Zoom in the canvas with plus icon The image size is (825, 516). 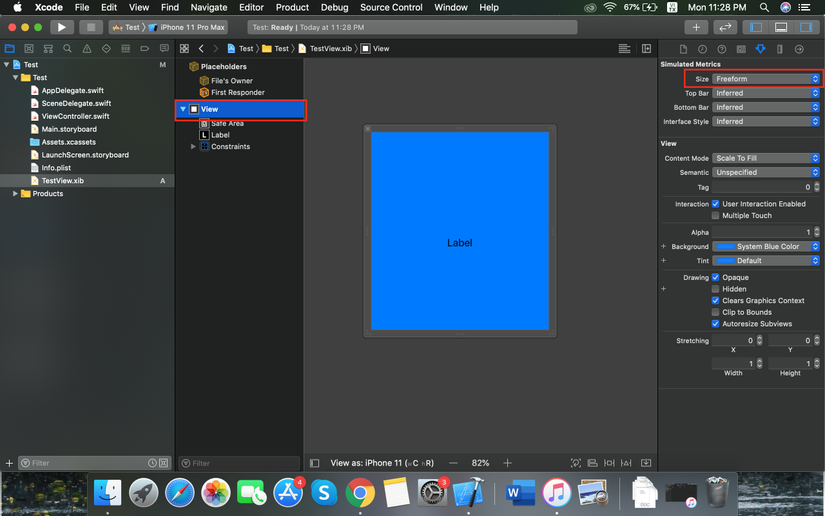[507, 463]
